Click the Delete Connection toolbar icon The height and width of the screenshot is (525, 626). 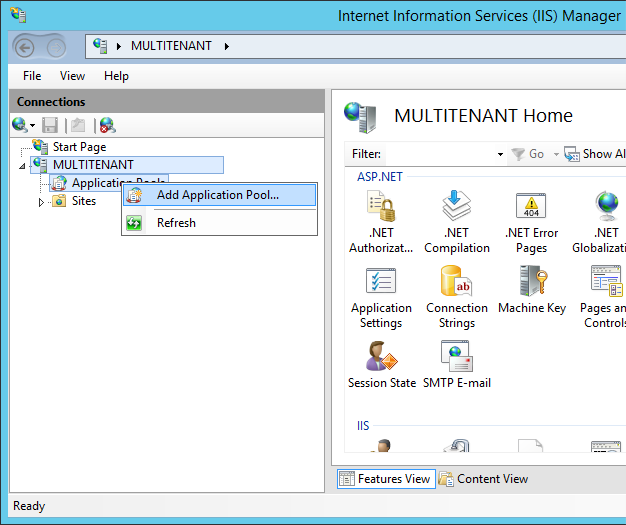click(x=107, y=125)
